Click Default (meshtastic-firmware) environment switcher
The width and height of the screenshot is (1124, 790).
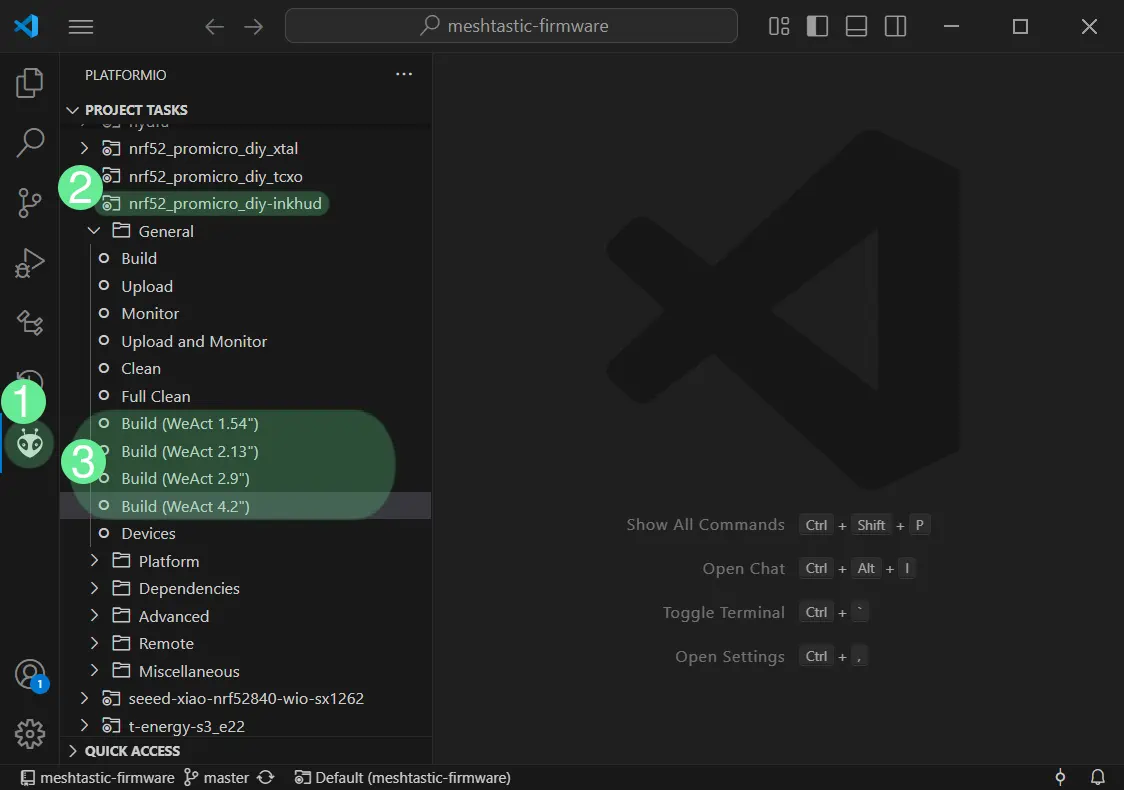tap(402, 777)
